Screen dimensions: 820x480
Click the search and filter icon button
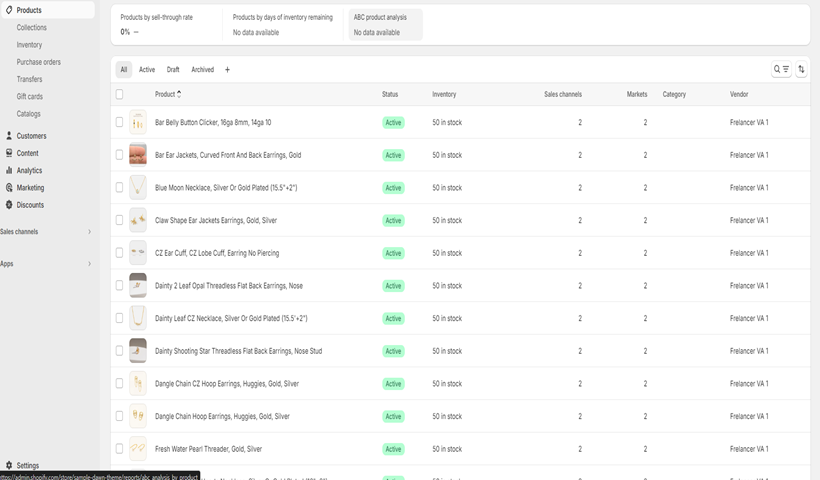click(x=781, y=69)
